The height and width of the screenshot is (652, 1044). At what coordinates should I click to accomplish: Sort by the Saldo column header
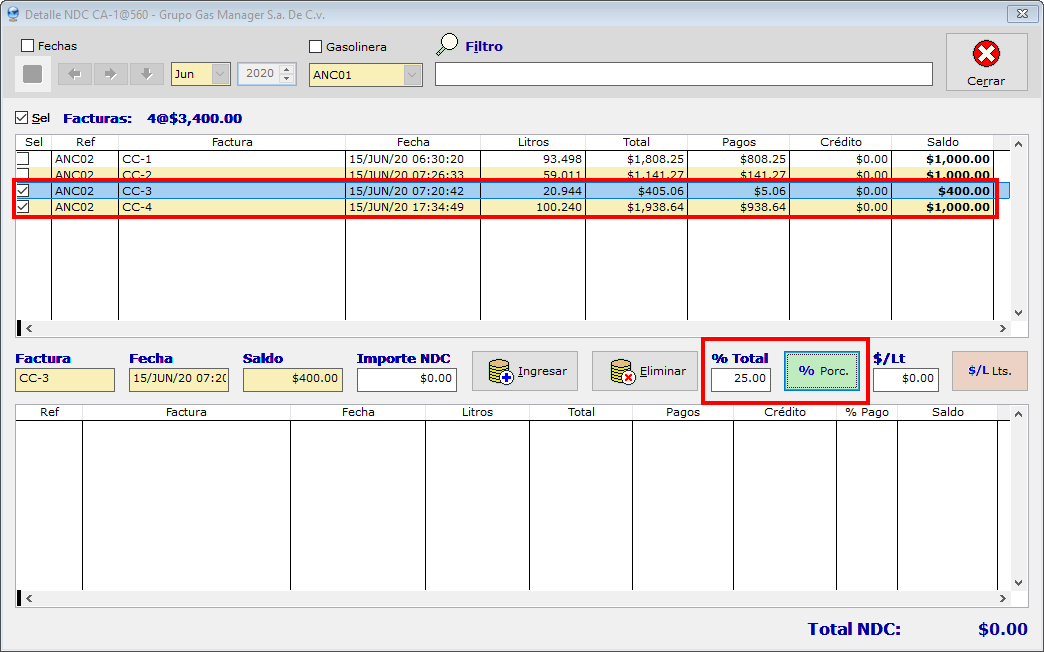click(941, 142)
